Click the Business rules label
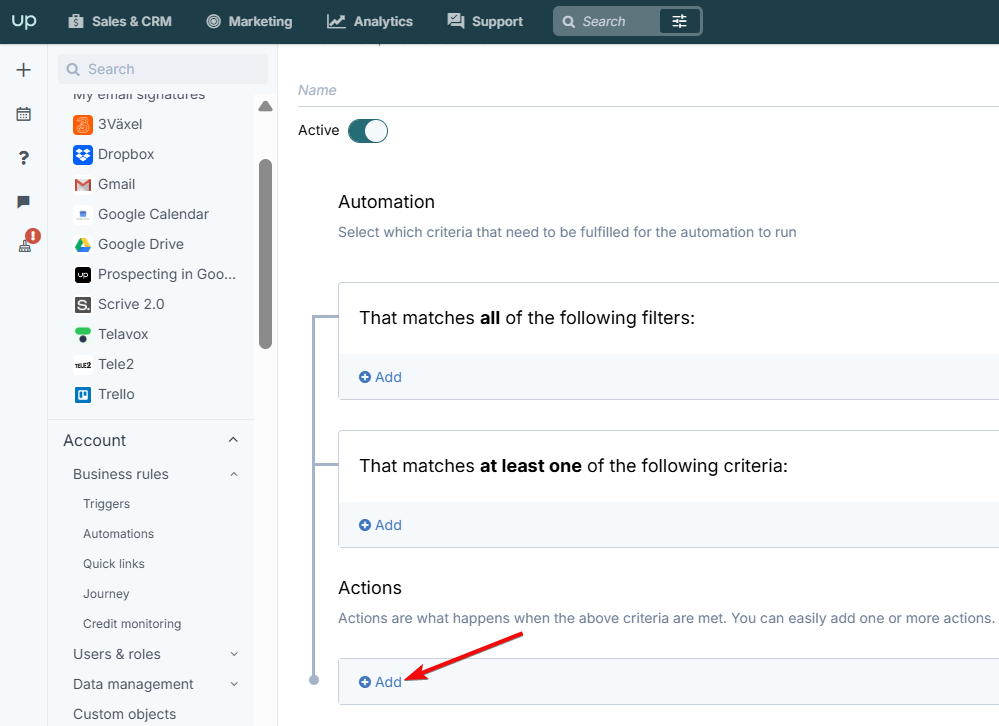Viewport: 999px width, 726px height. [x=120, y=474]
